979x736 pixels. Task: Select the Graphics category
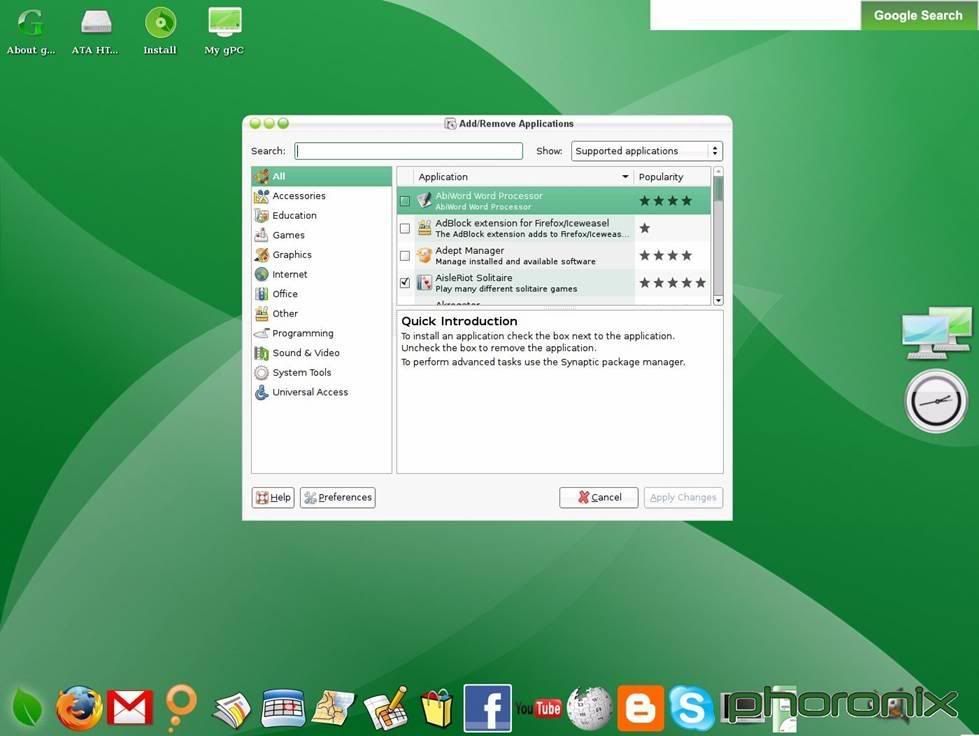322,255
